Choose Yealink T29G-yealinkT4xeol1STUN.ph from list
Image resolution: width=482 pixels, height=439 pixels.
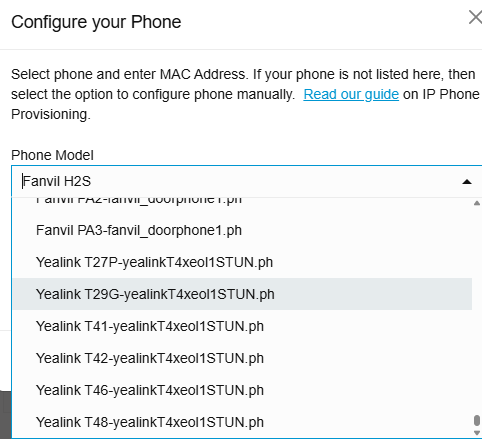click(x=242, y=294)
